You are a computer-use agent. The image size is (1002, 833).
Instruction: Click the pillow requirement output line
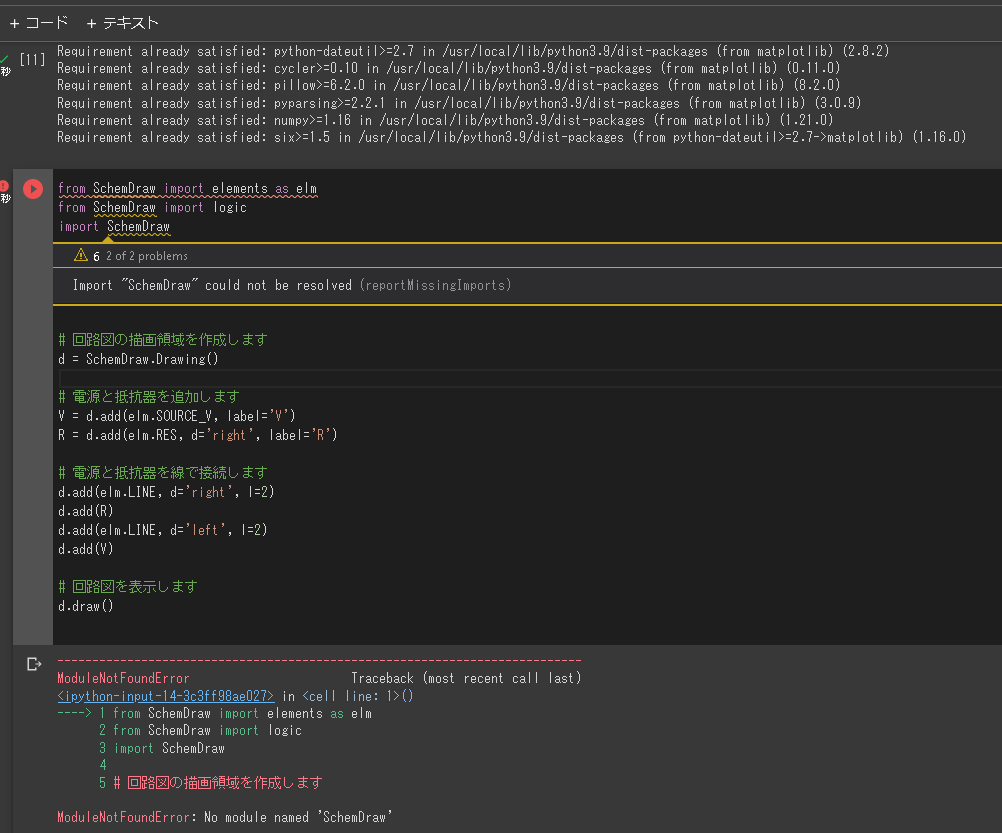click(448, 85)
